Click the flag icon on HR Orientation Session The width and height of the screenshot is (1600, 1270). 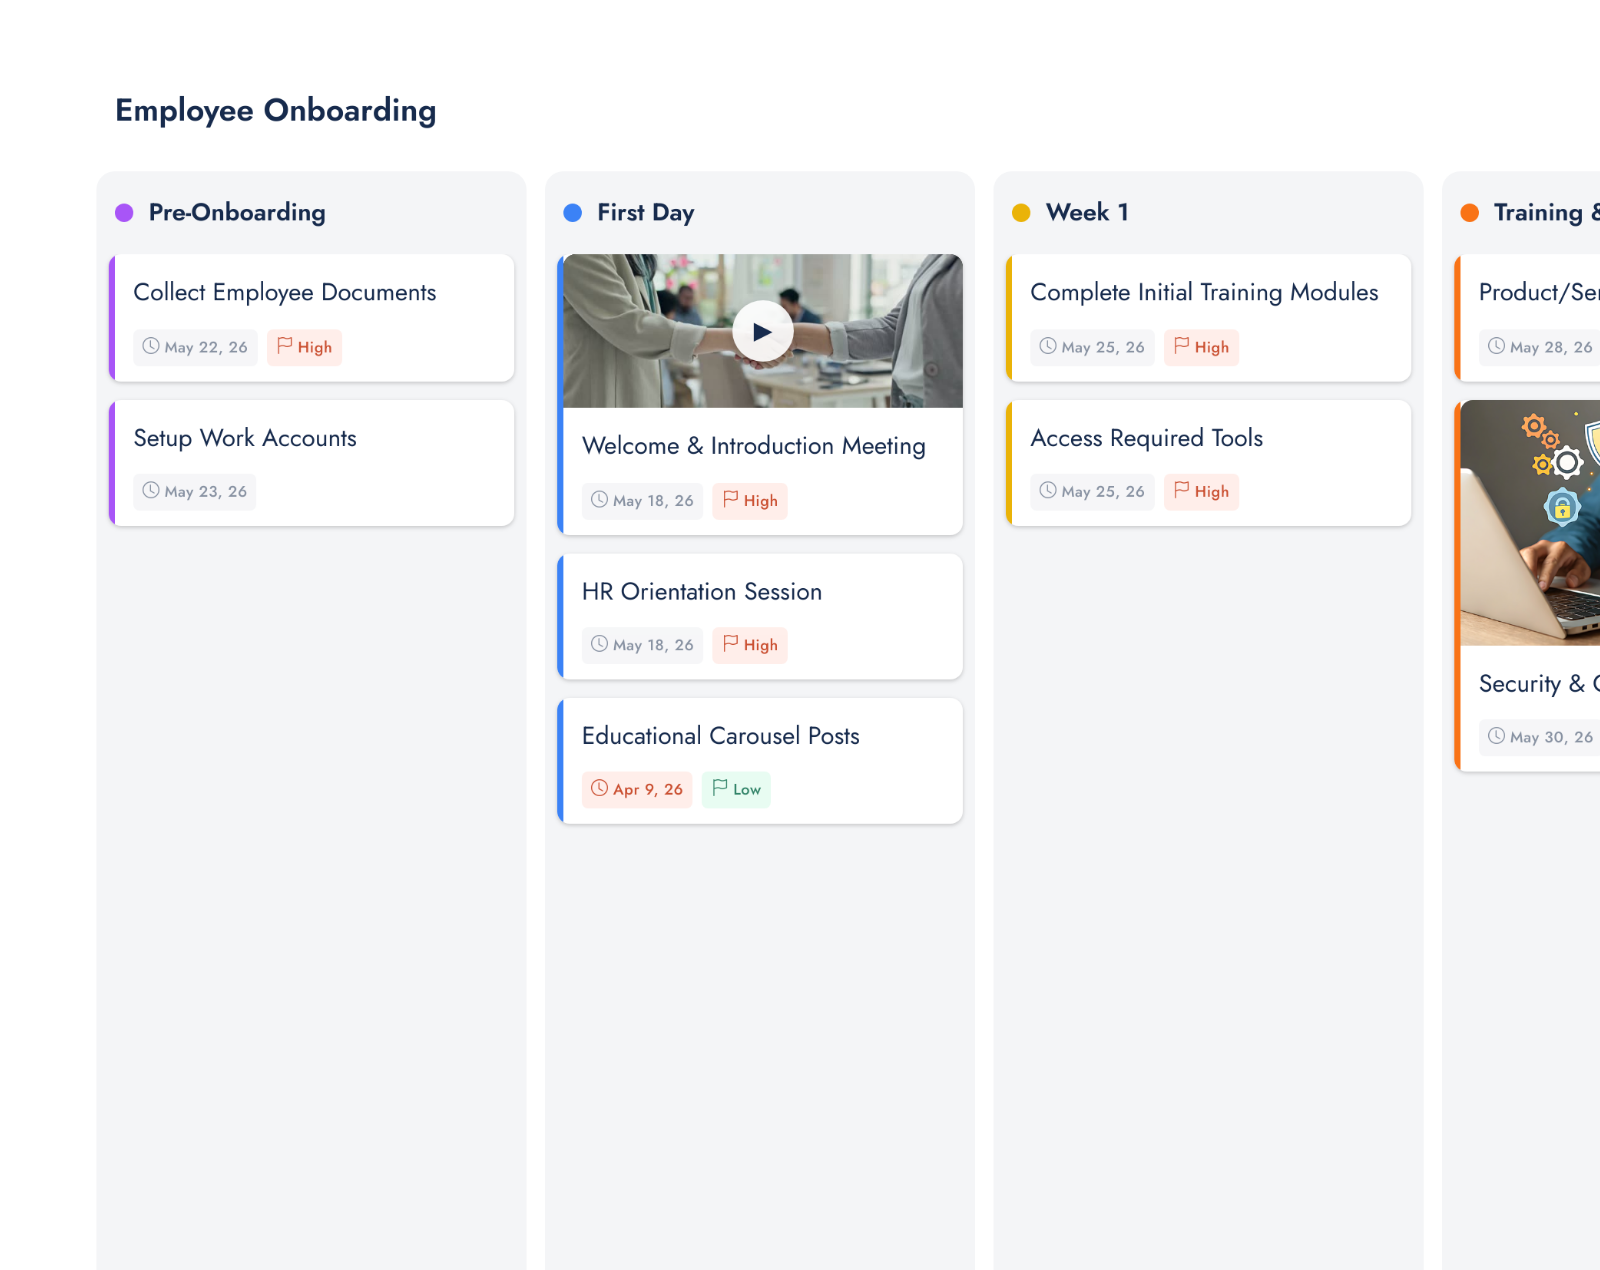pyautogui.click(x=731, y=644)
